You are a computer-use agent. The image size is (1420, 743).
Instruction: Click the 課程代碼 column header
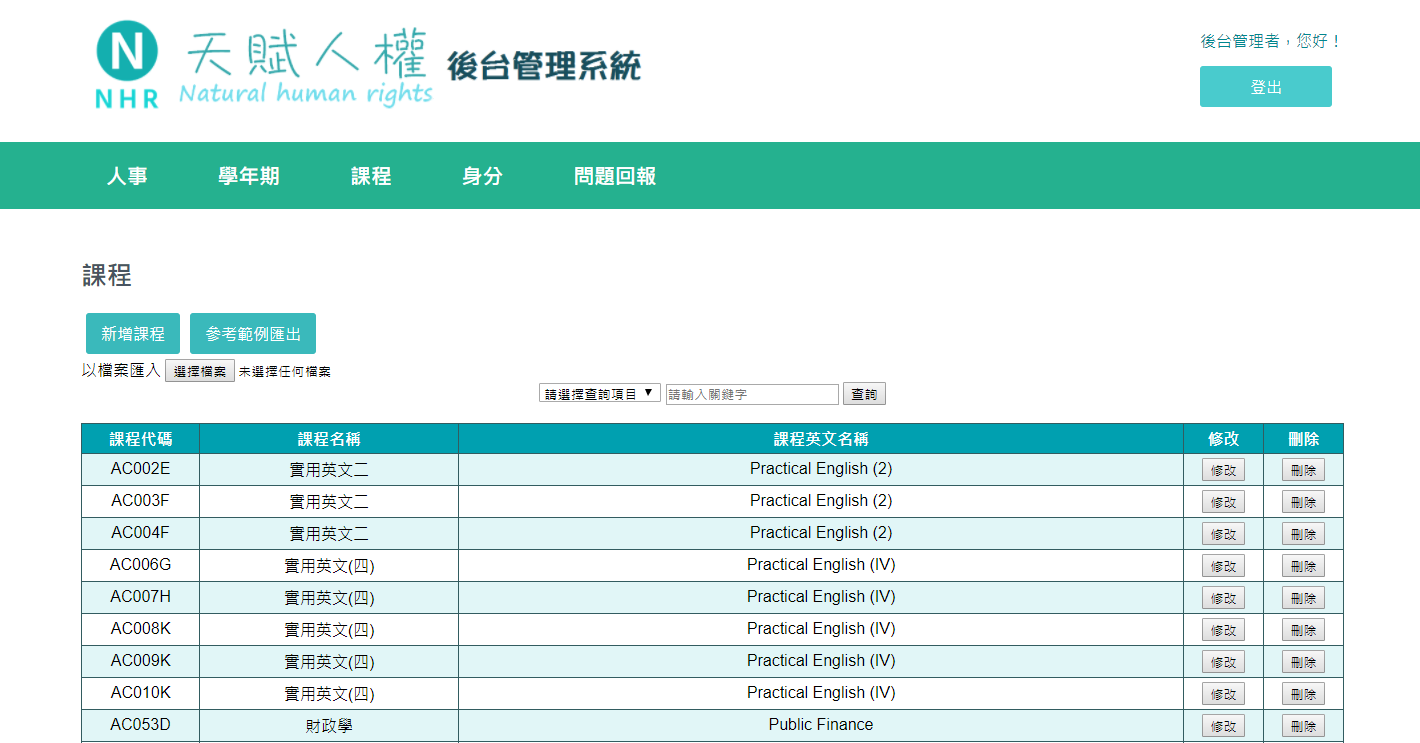(x=141, y=439)
